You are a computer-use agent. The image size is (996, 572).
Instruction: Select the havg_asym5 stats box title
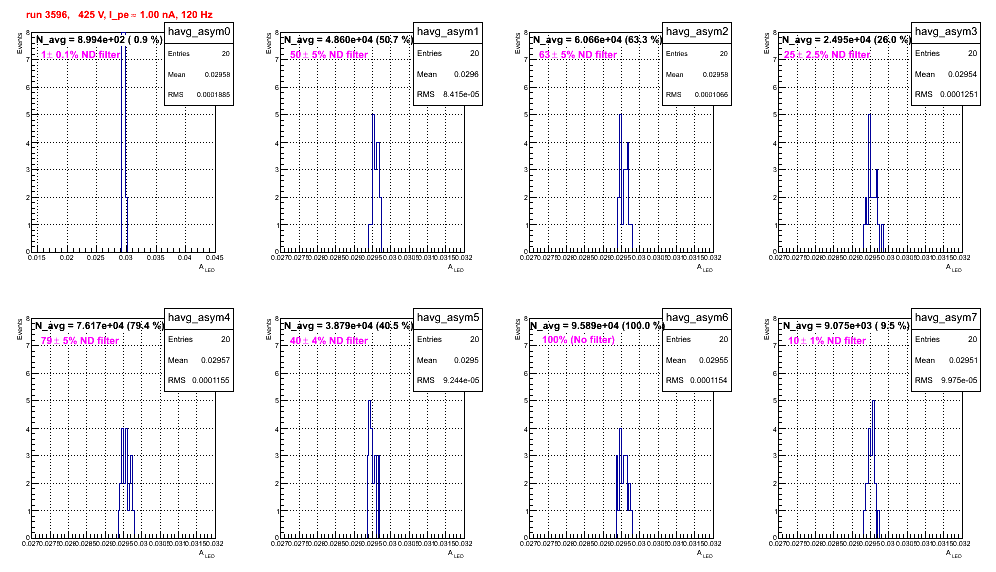point(448,317)
